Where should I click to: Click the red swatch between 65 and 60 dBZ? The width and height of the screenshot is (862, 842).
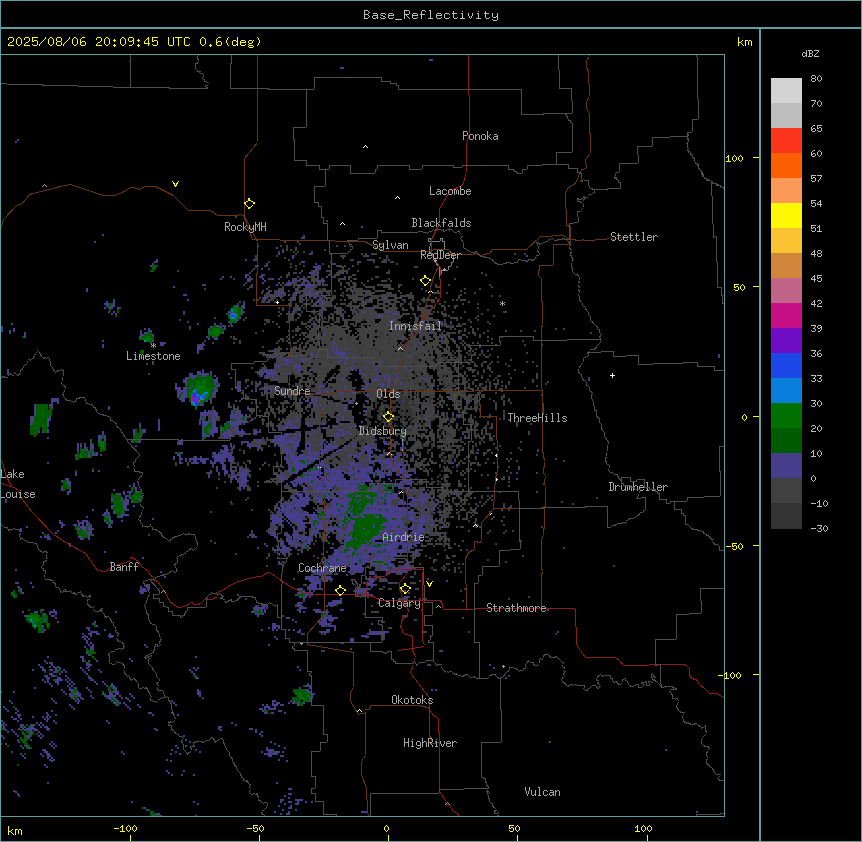tap(786, 141)
